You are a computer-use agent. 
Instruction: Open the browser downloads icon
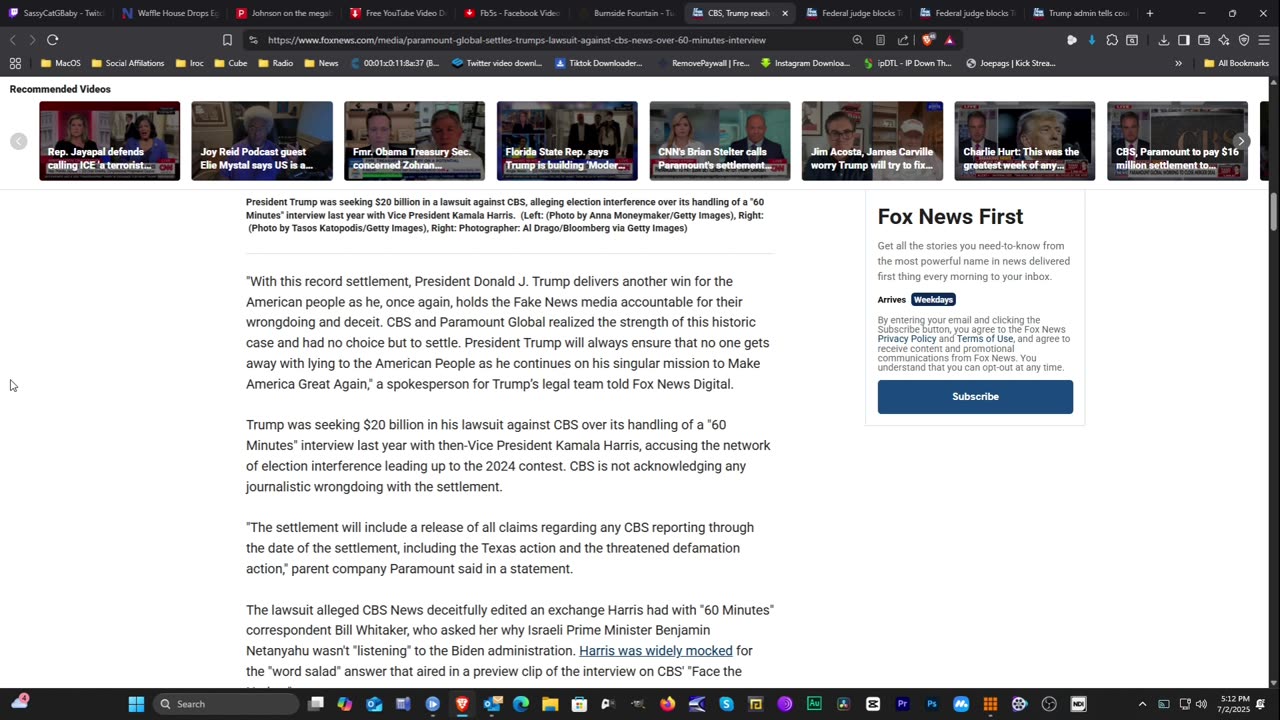point(1164,40)
